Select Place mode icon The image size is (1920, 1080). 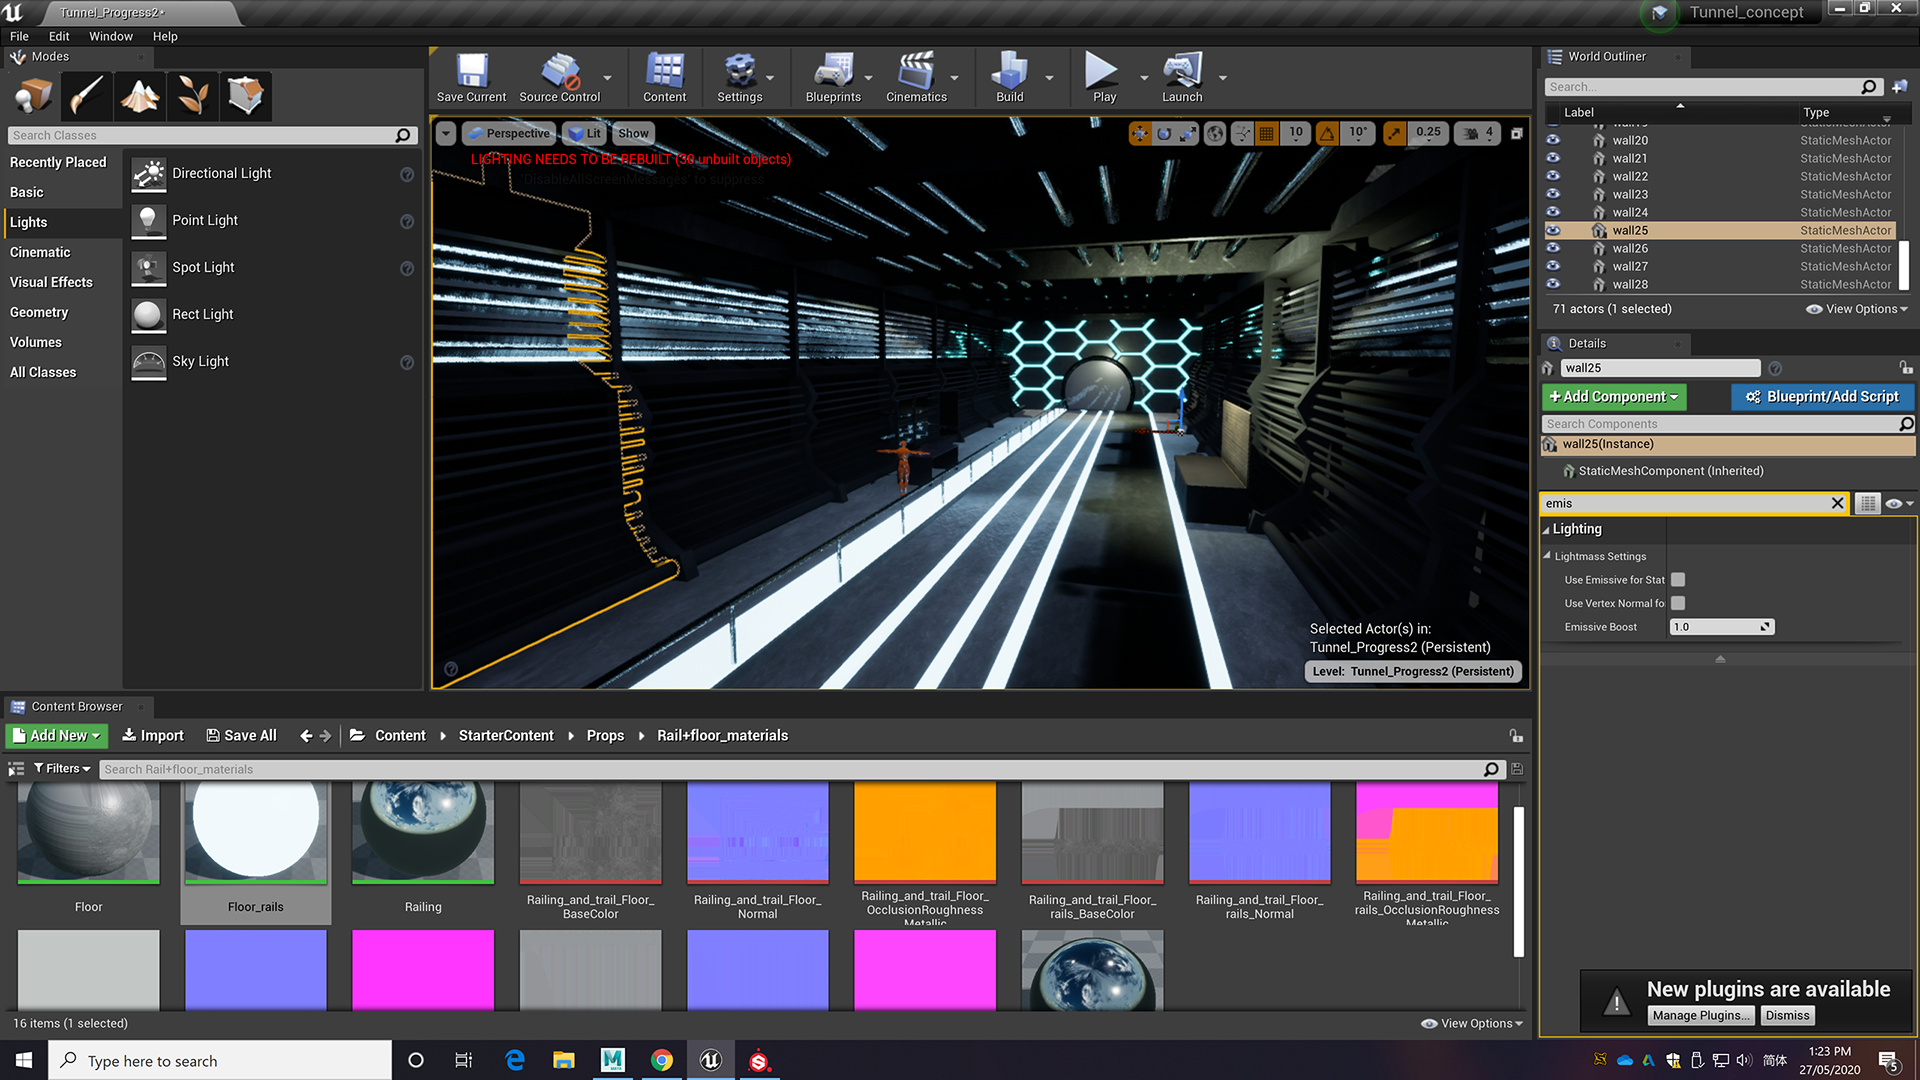click(x=33, y=96)
